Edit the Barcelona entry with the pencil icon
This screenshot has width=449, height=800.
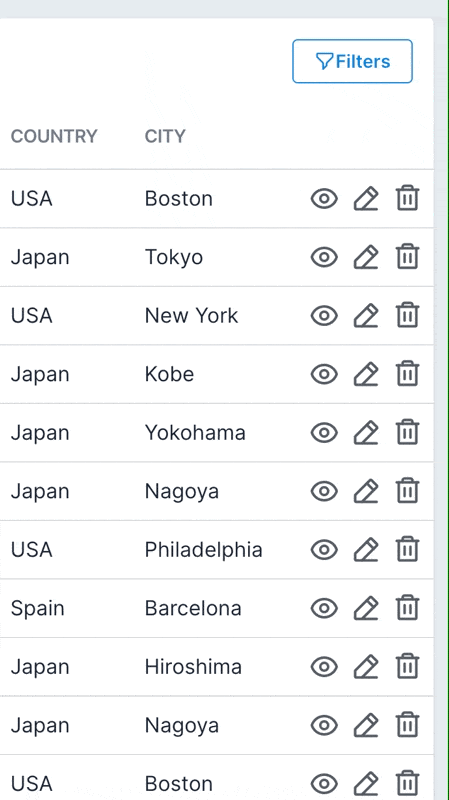tap(366, 608)
